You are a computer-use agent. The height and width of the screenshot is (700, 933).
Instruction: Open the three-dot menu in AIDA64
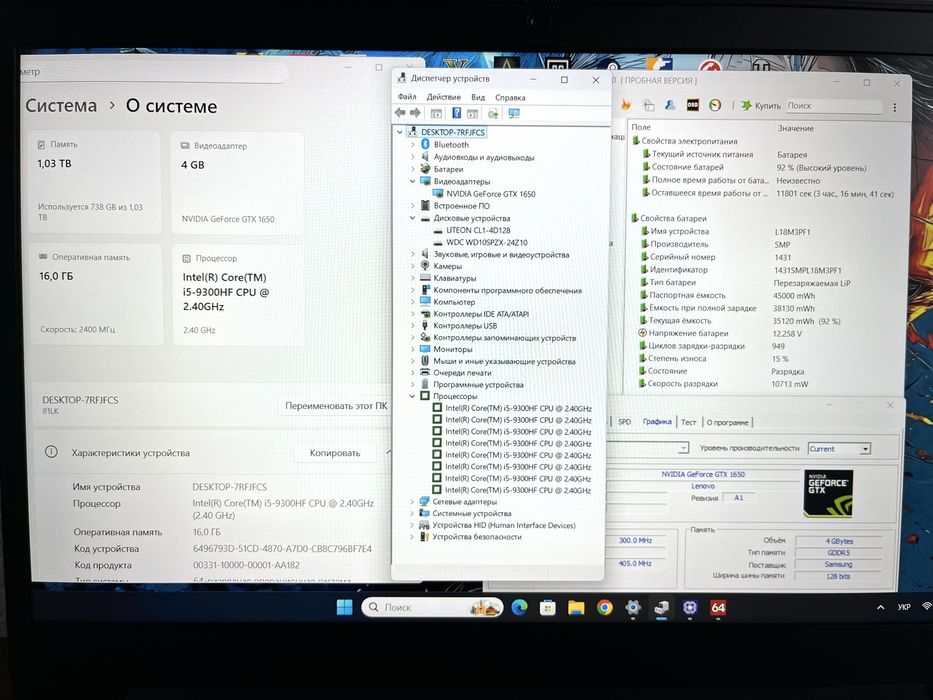coord(894,107)
